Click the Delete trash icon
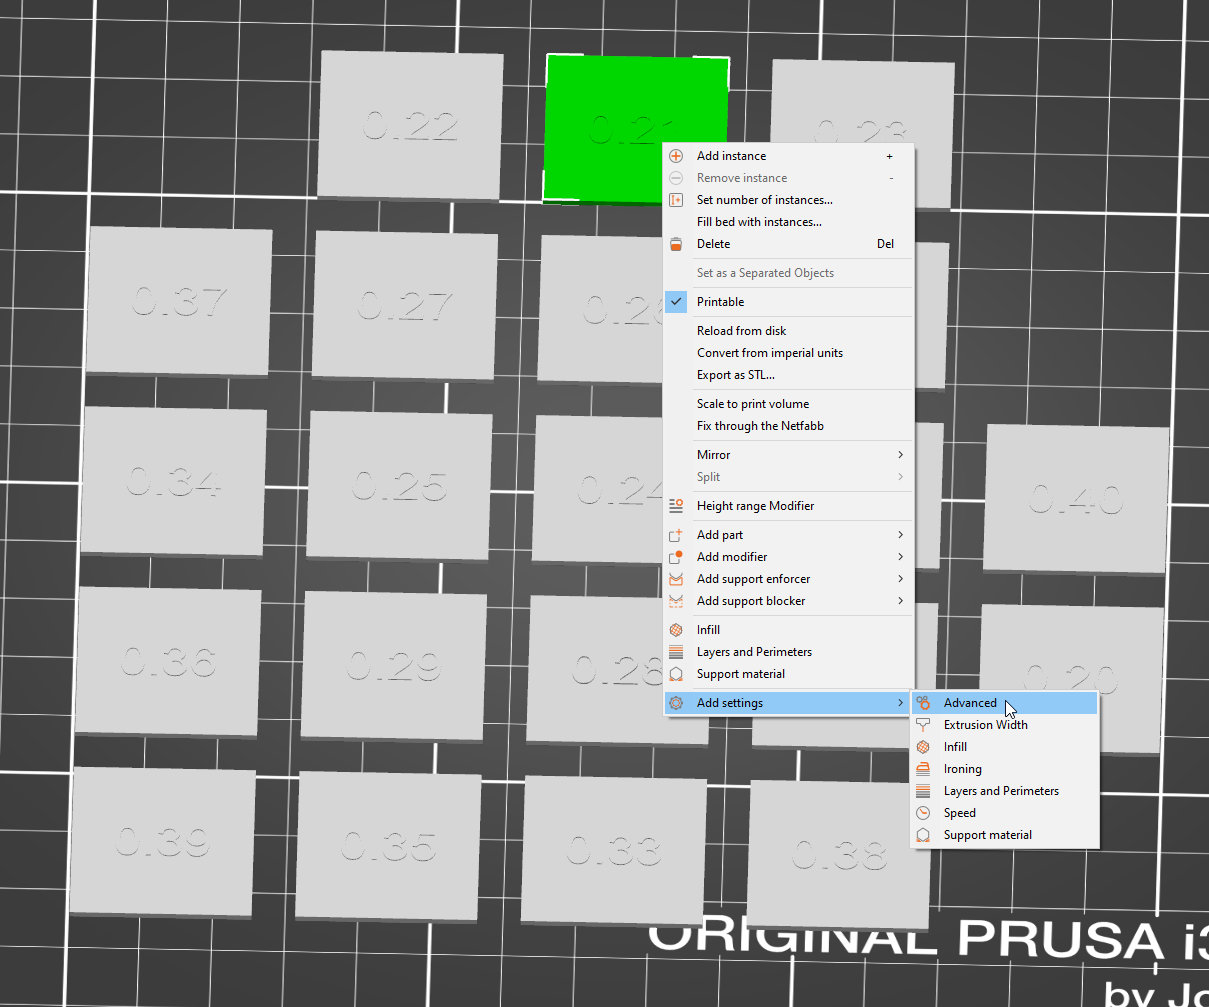The width and height of the screenshot is (1209, 1007). coord(676,244)
